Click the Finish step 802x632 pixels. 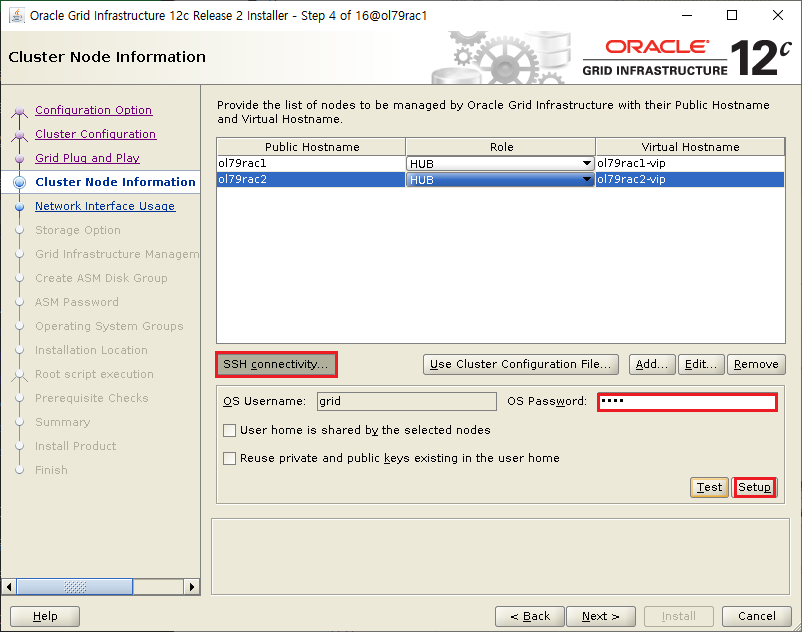pos(51,470)
